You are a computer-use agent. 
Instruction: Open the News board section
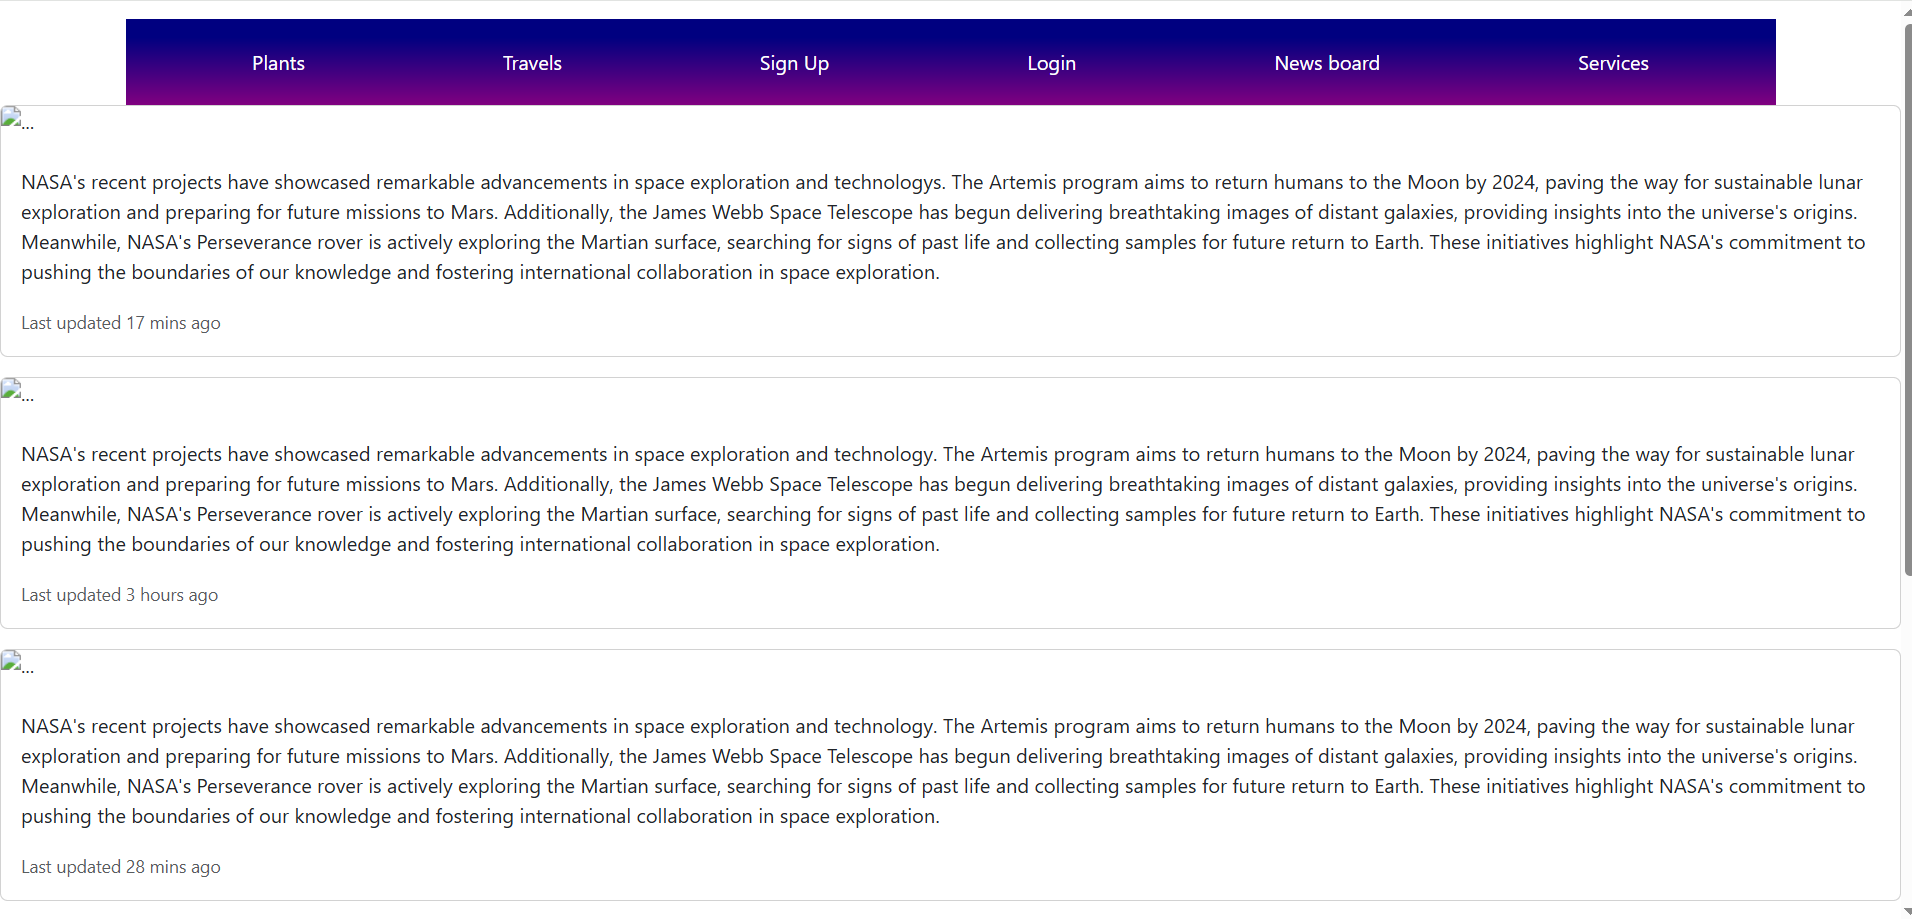(x=1327, y=63)
